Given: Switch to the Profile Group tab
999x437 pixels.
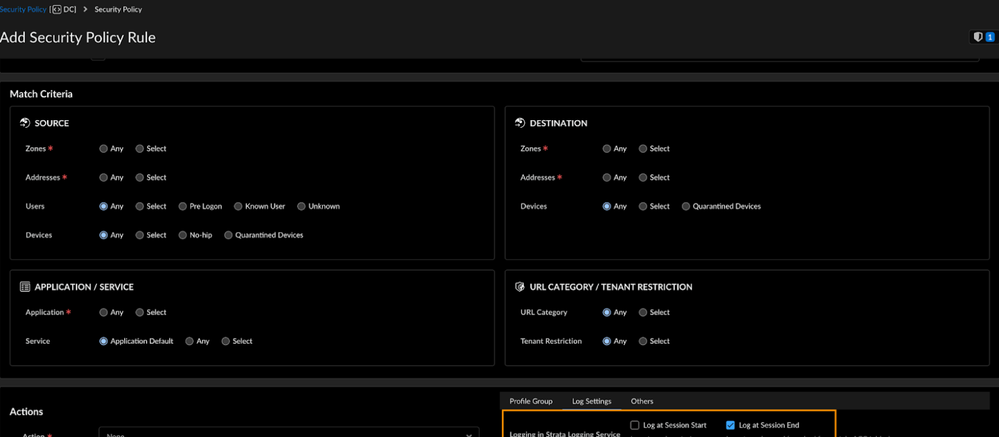Looking at the screenshot, I should [530, 401].
